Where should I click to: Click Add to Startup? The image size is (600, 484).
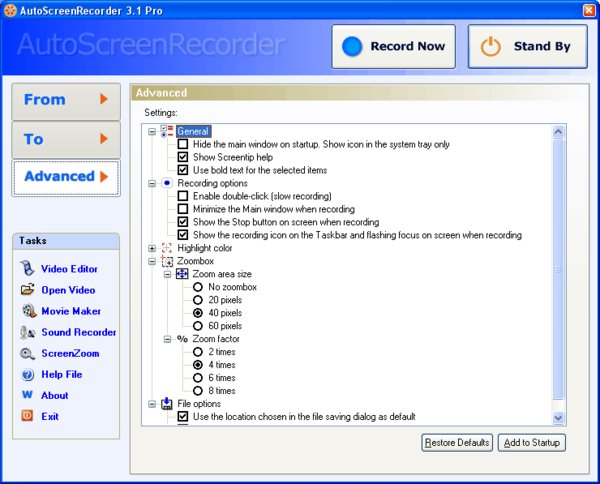[x=532, y=443]
